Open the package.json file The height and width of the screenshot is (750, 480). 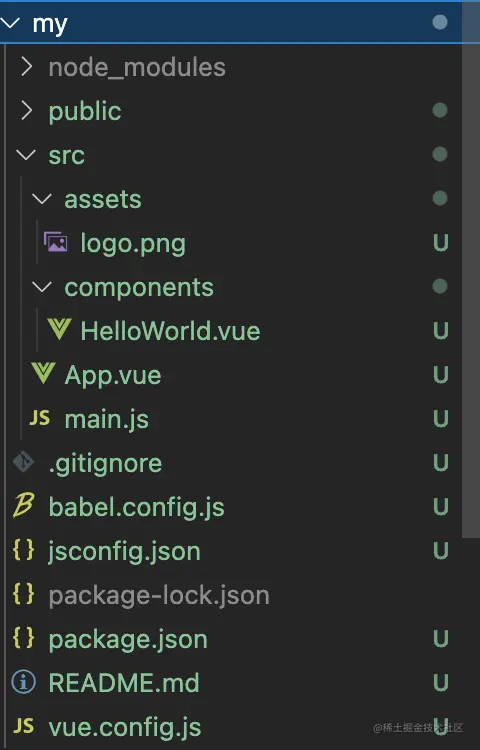click(x=128, y=640)
